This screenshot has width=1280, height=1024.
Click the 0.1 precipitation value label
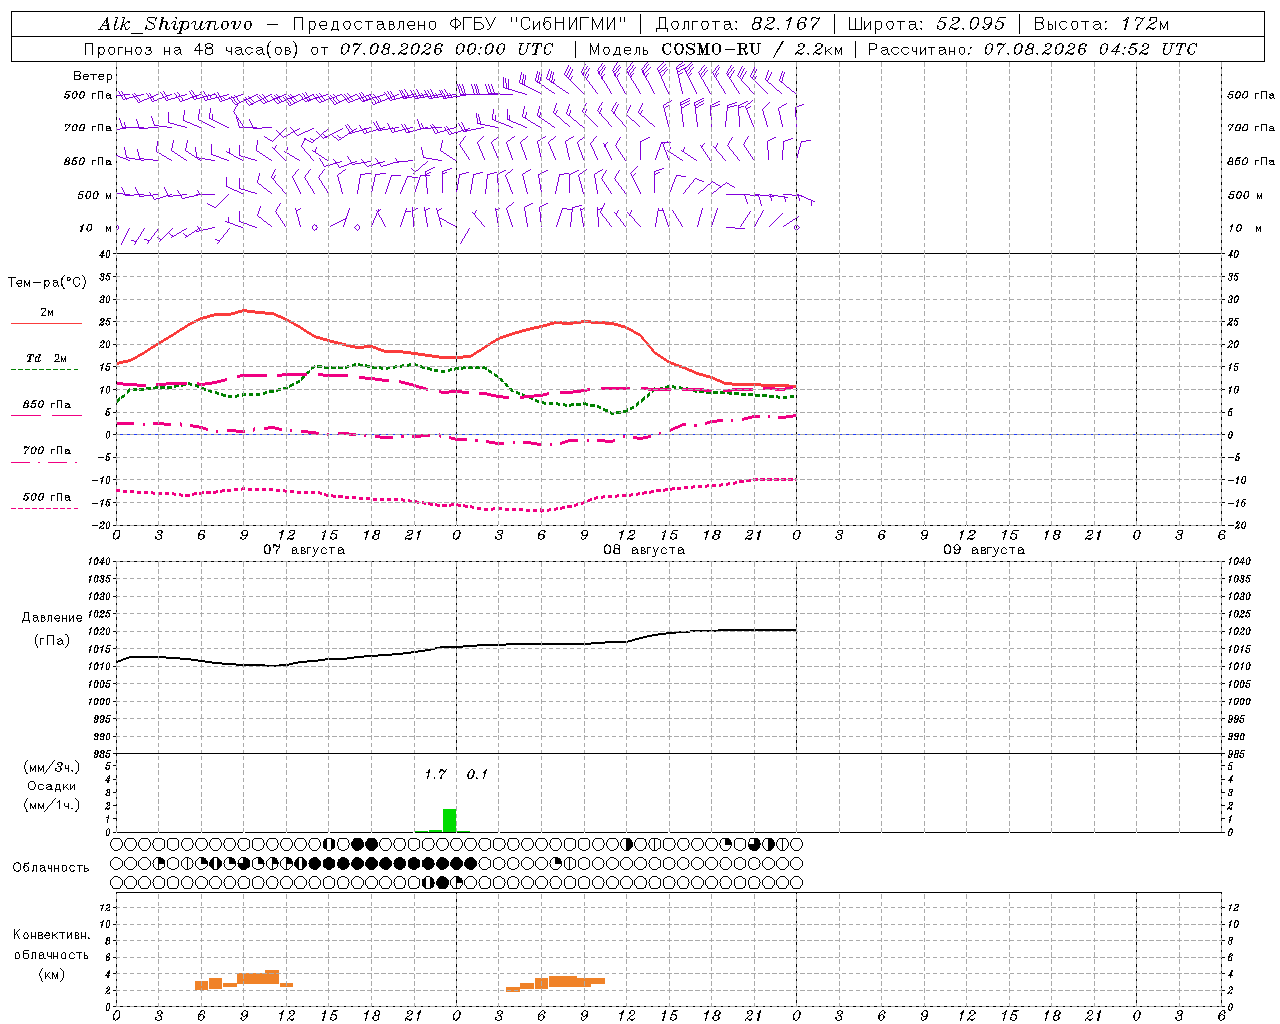click(477, 774)
